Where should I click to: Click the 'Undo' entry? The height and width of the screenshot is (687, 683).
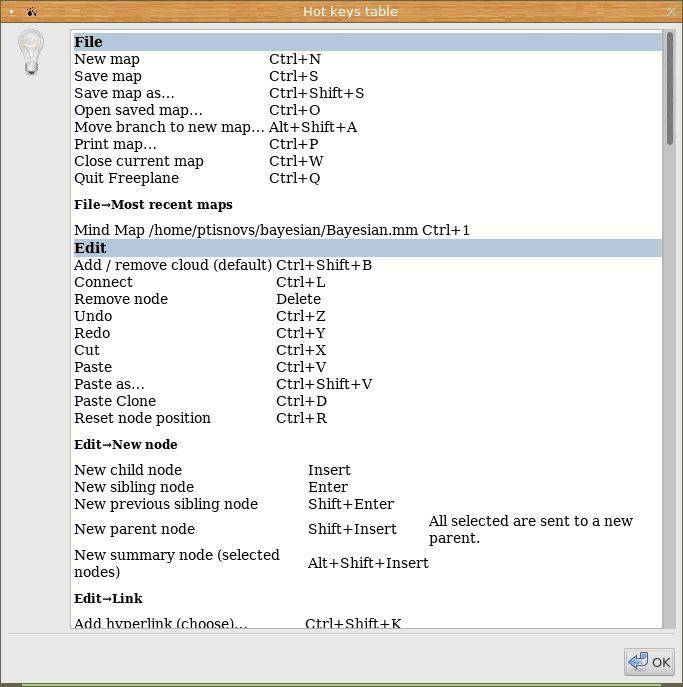[93, 316]
